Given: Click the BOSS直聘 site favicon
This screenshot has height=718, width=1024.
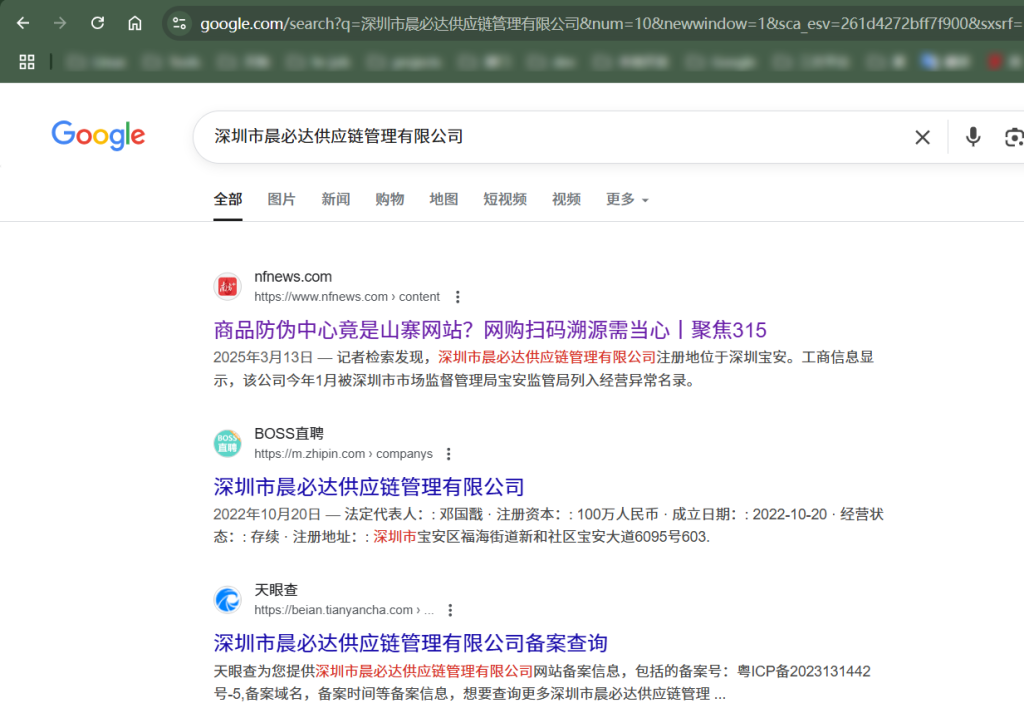Looking at the screenshot, I should click(x=227, y=443).
